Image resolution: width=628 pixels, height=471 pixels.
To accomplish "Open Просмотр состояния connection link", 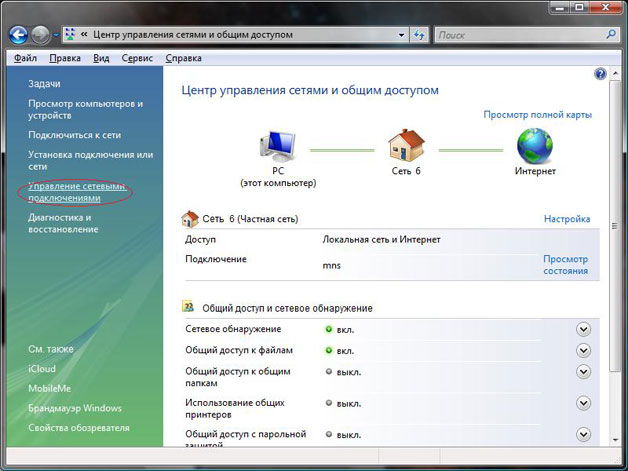I will pyautogui.click(x=565, y=265).
